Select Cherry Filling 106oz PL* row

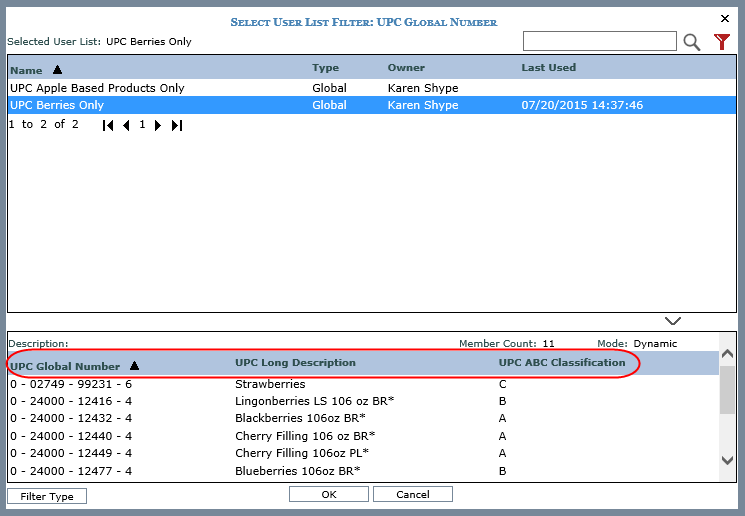[x=363, y=453]
